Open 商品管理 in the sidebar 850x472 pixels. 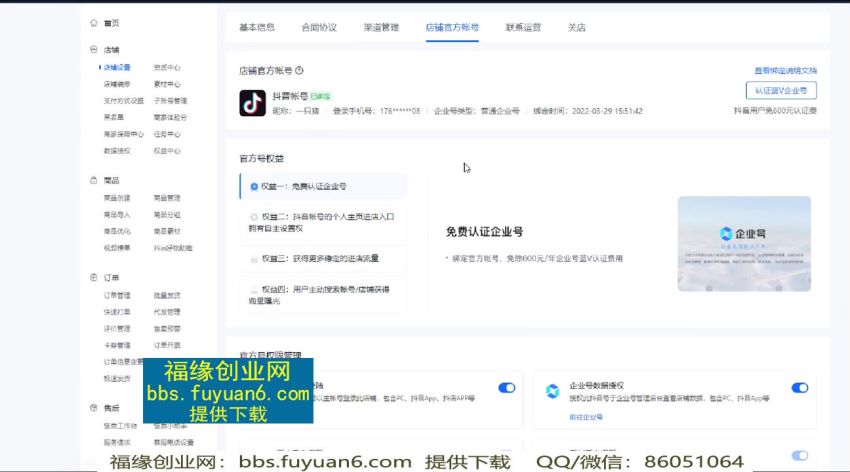click(167, 198)
